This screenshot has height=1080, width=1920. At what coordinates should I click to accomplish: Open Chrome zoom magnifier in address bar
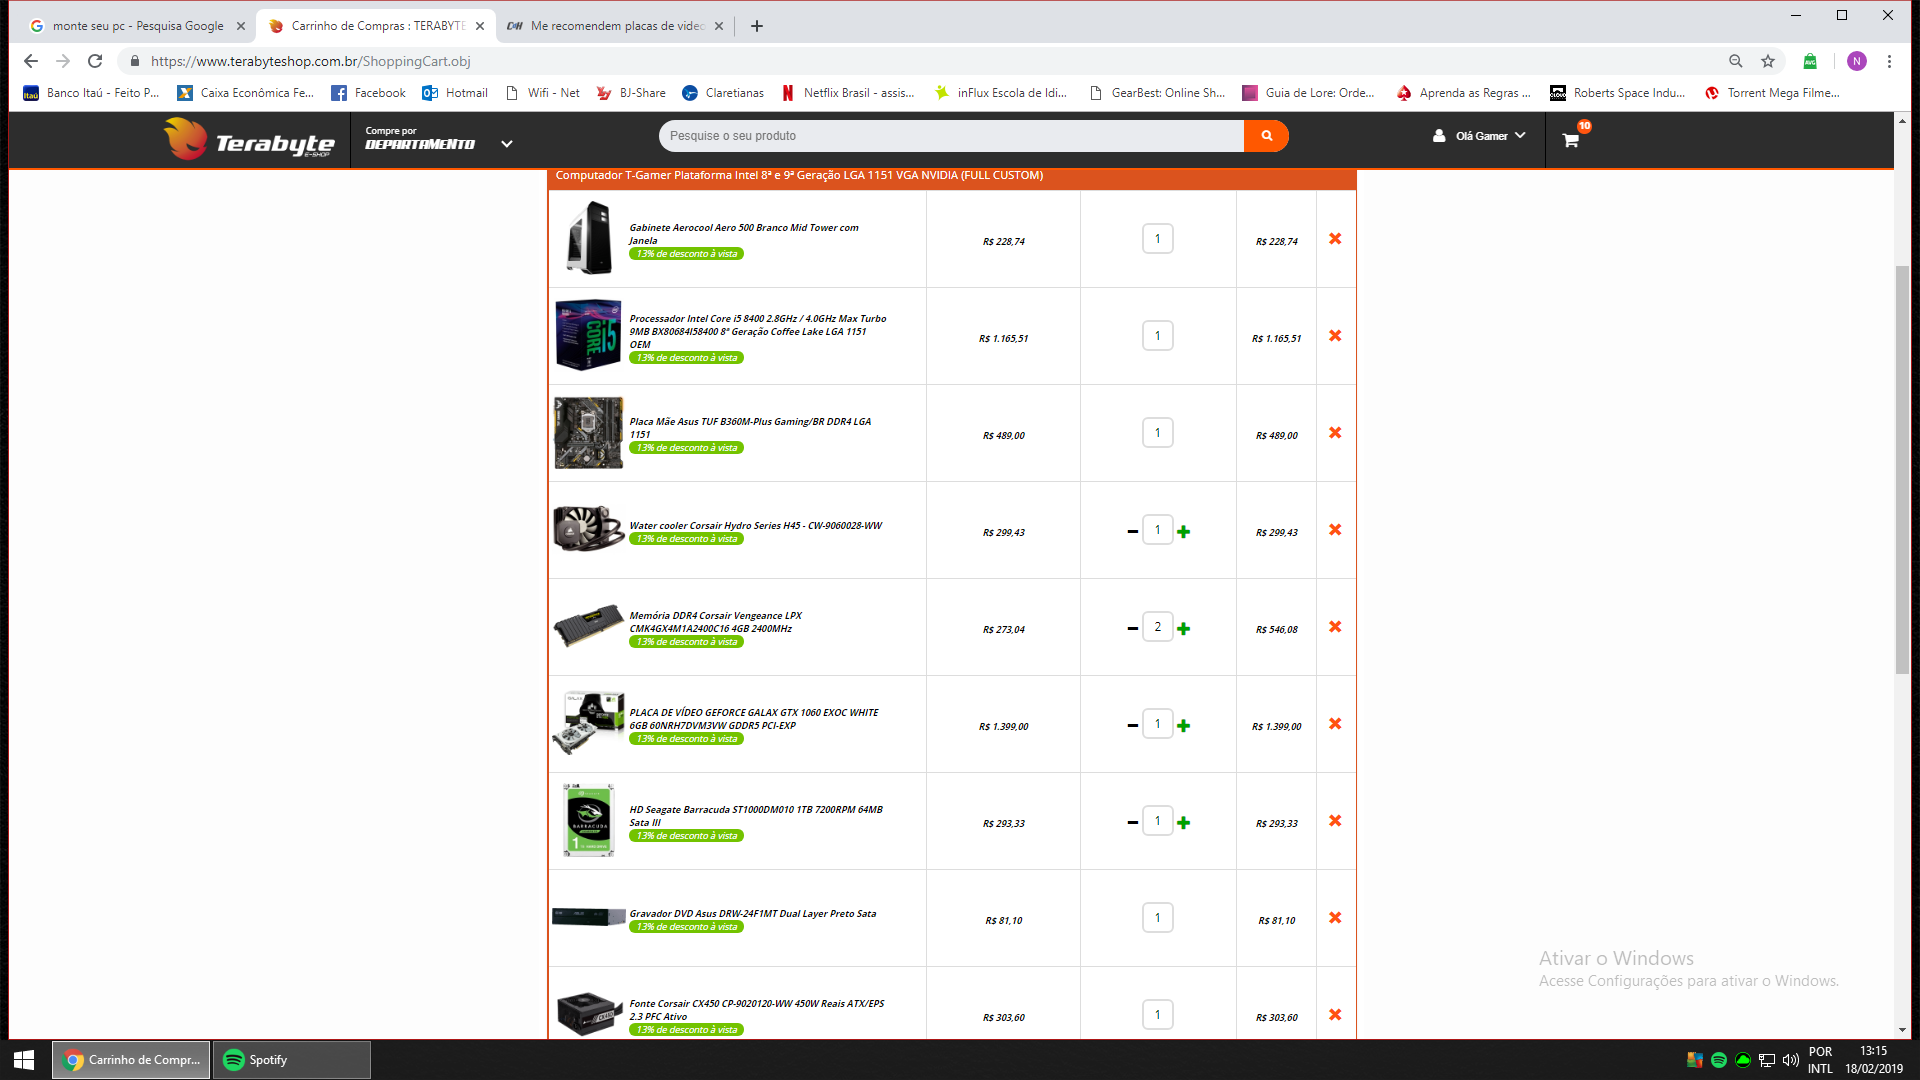[x=1736, y=61]
